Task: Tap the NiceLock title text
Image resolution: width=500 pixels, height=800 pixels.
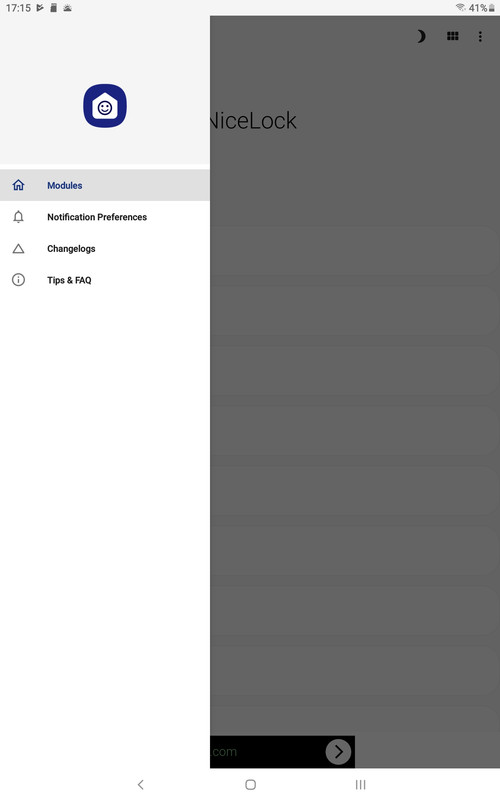Action: pyautogui.click(x=253, y=121)
